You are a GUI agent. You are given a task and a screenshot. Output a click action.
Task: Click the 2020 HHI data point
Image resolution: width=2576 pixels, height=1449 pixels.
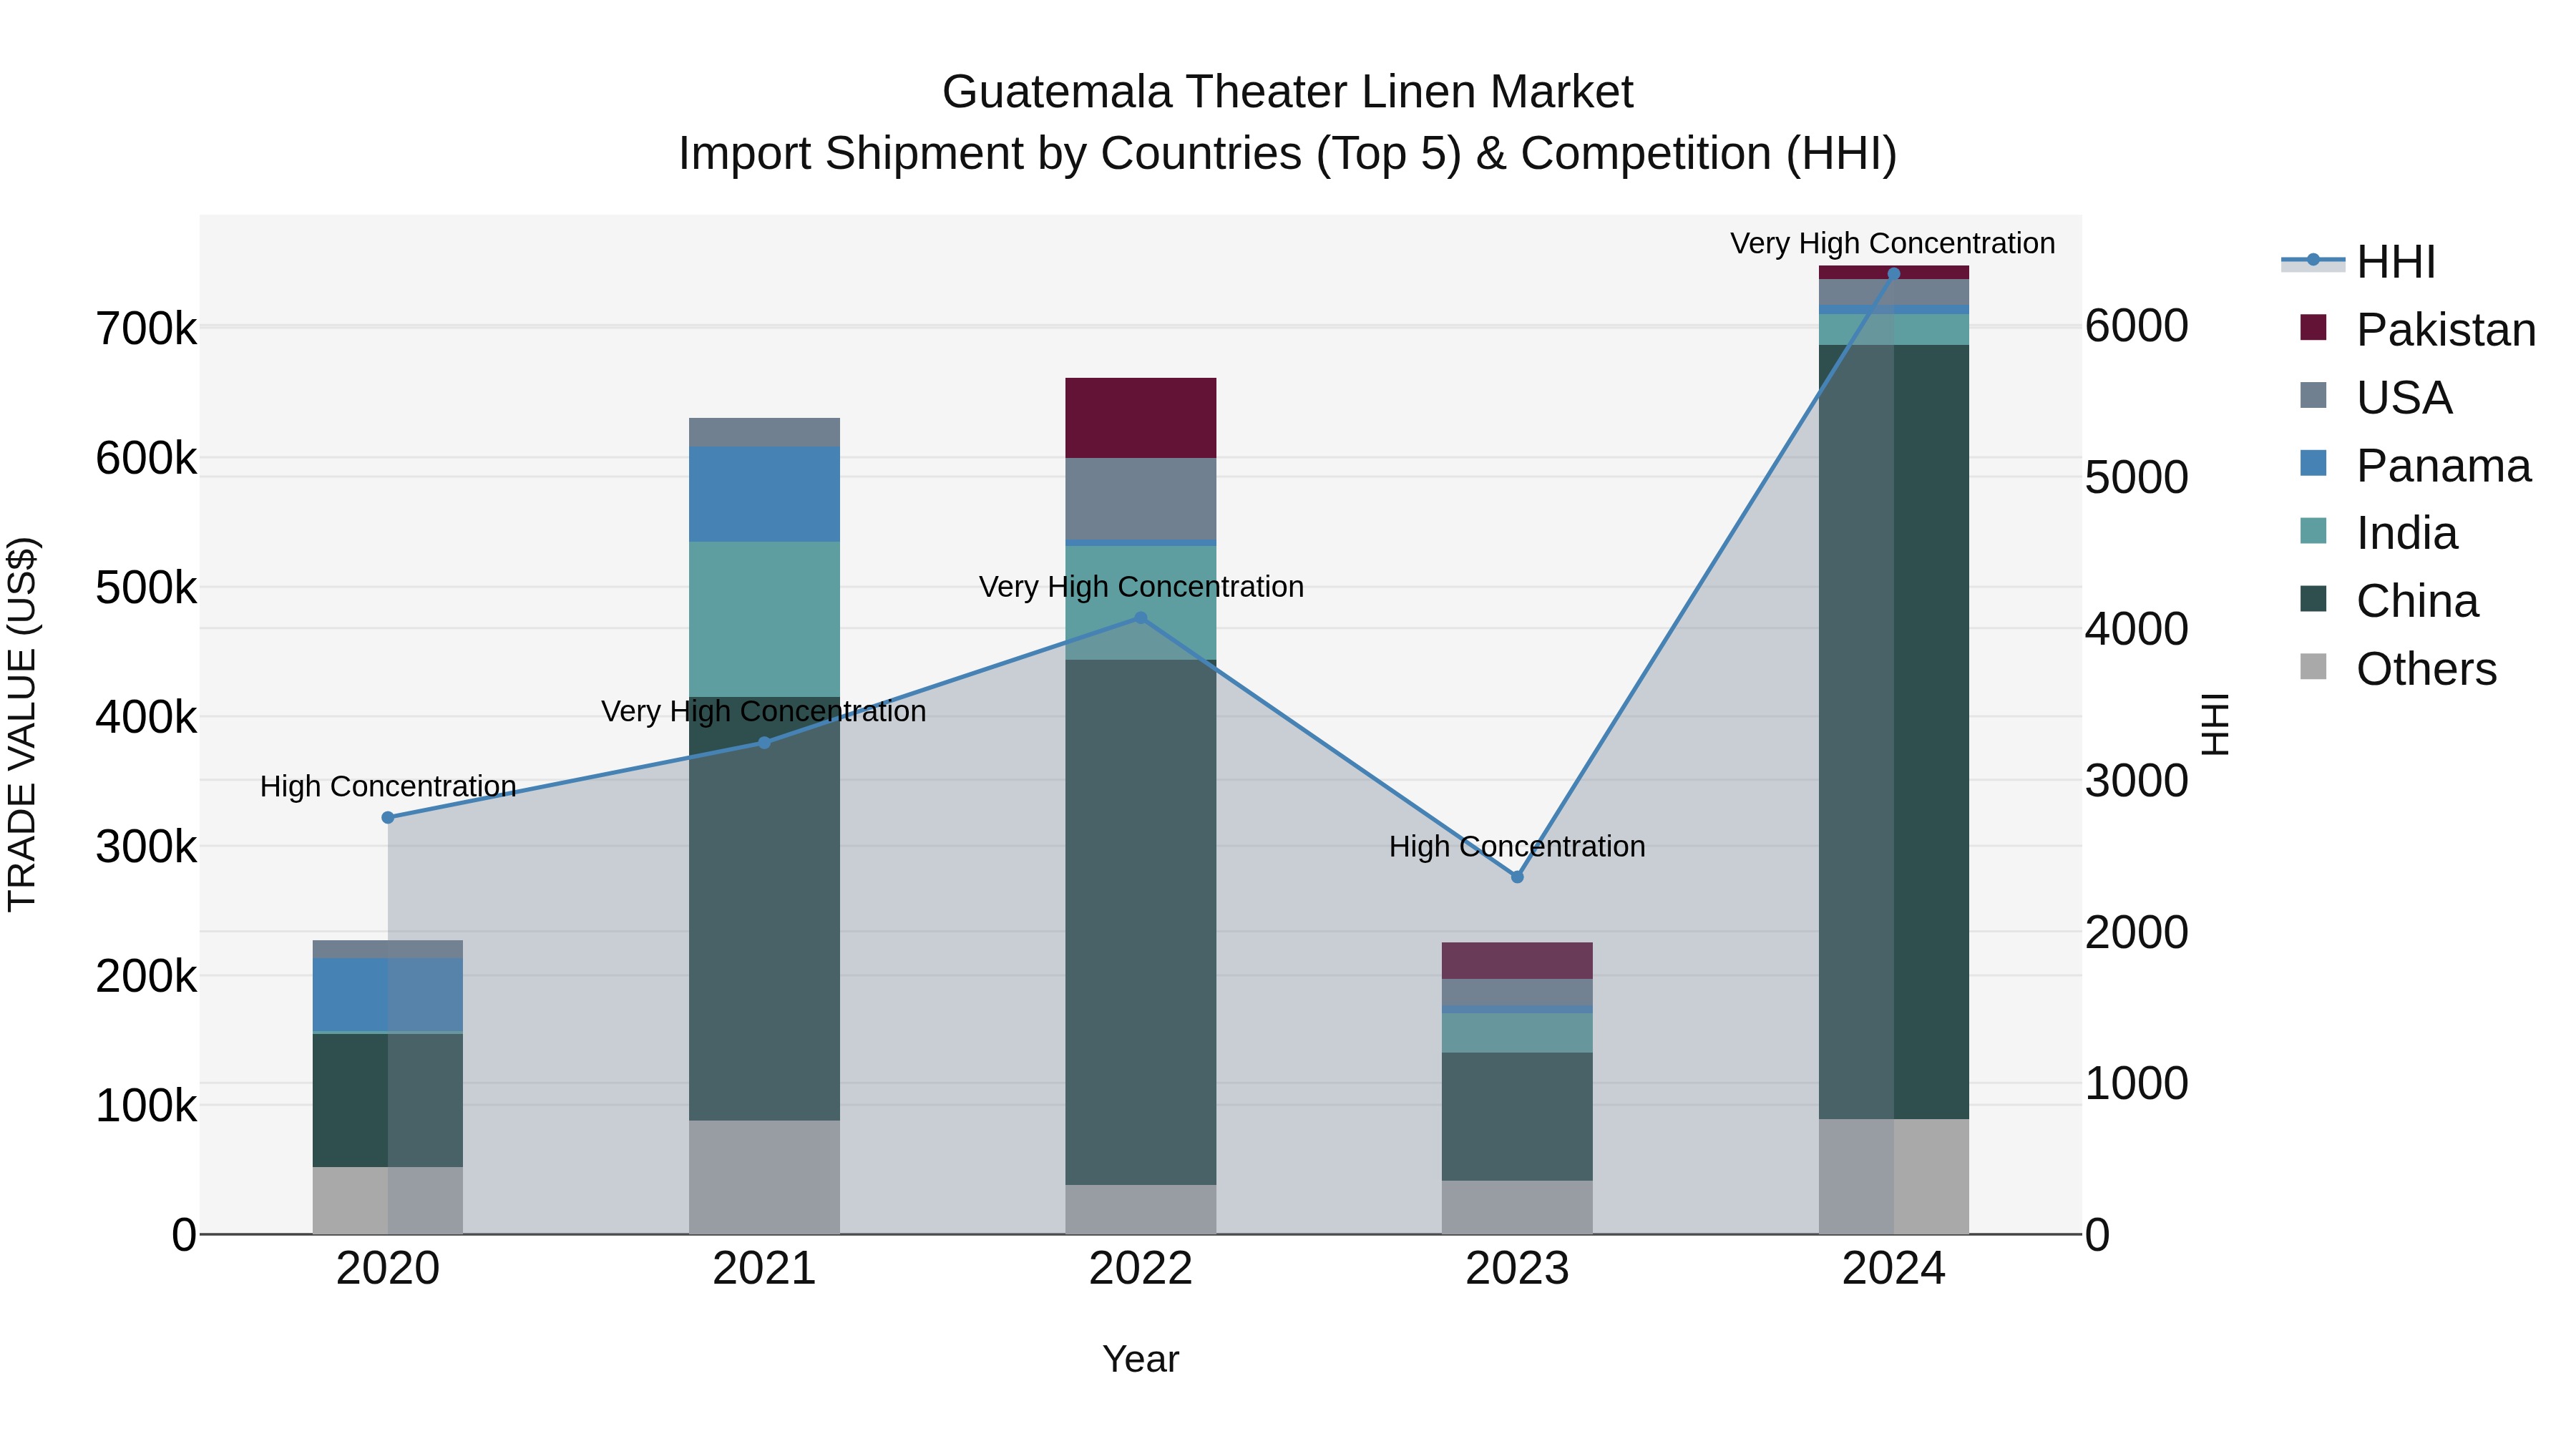388,818
